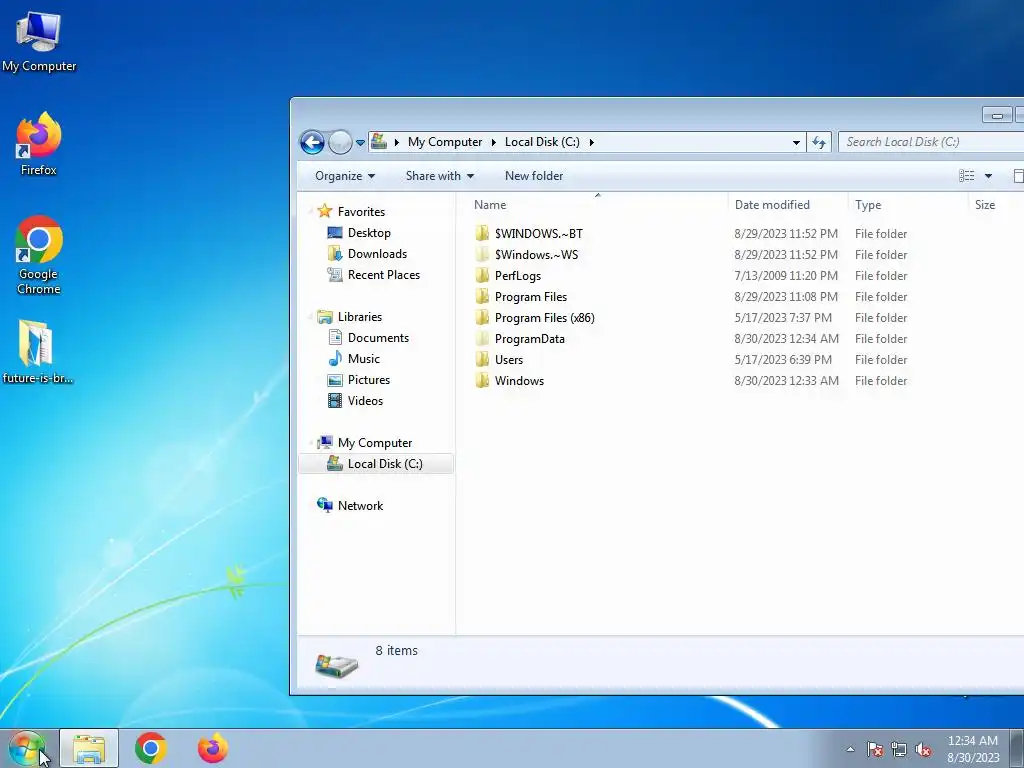Open Windows Explorer from the taskbar

click(89, 748)
